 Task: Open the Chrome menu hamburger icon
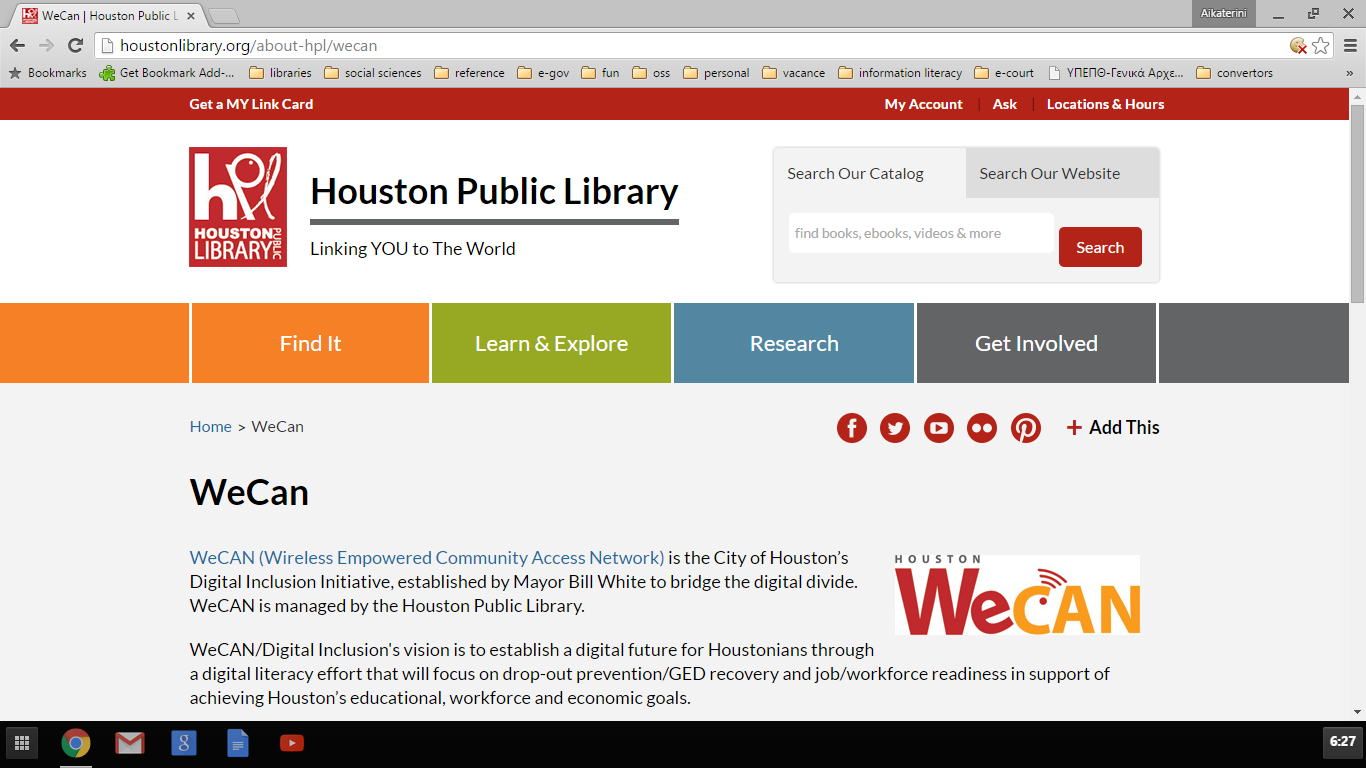pyautogui.click(x=1350, y=45)
